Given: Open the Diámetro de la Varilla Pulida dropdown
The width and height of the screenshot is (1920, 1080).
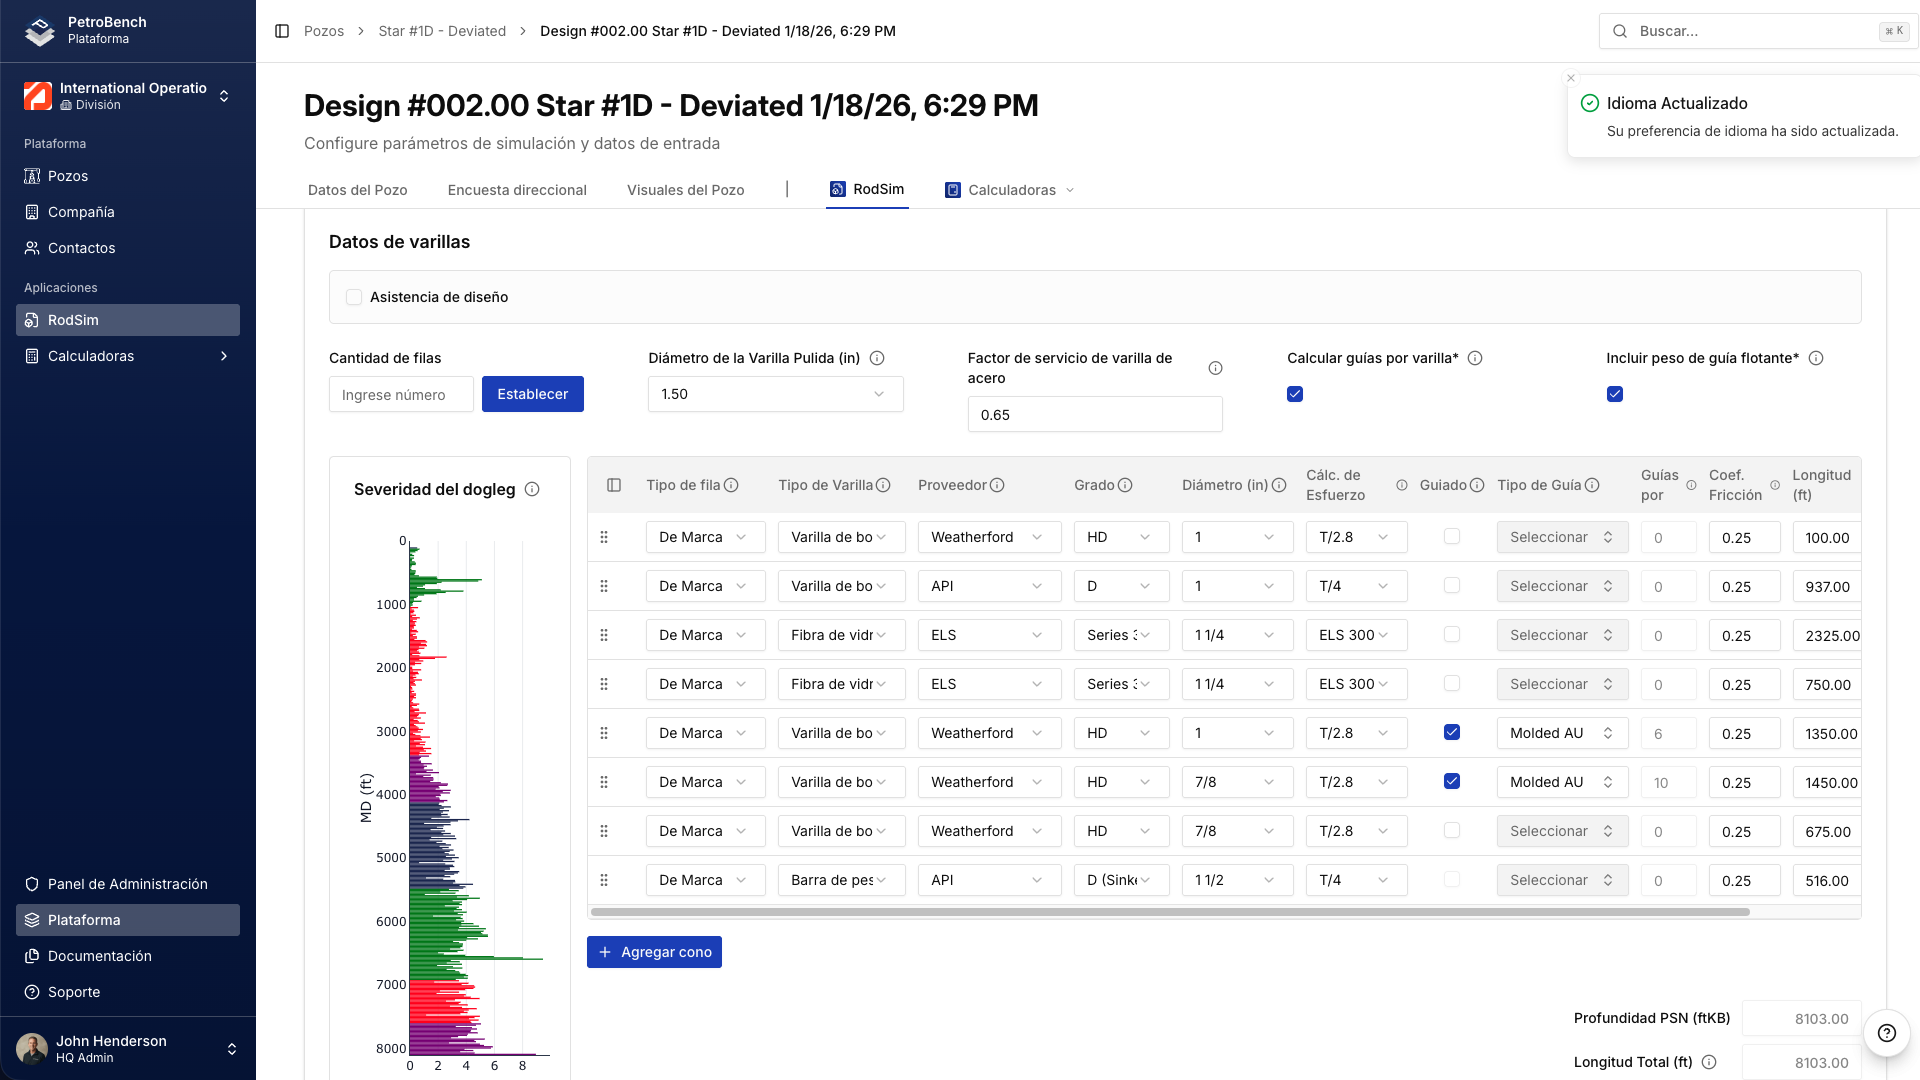Looking at the screenshot, I should coord(775,394).
